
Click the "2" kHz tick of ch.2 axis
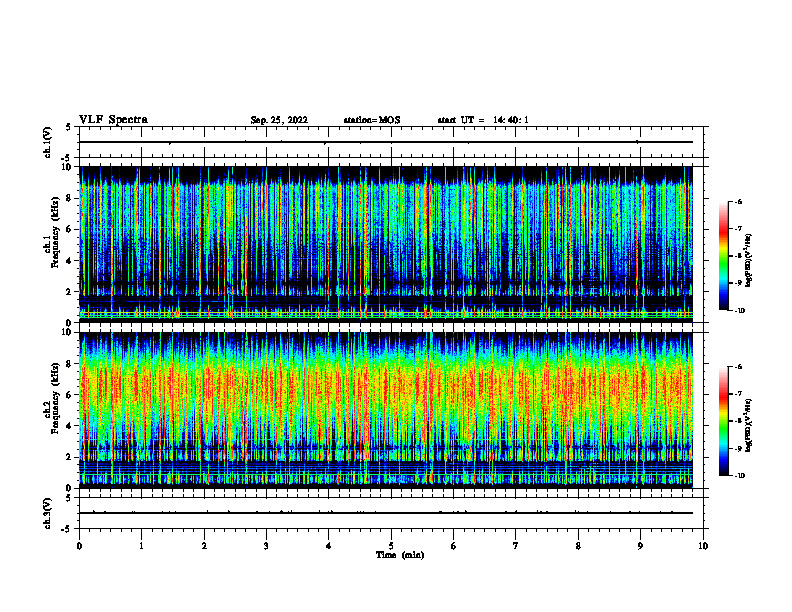[x=69, y=457]
